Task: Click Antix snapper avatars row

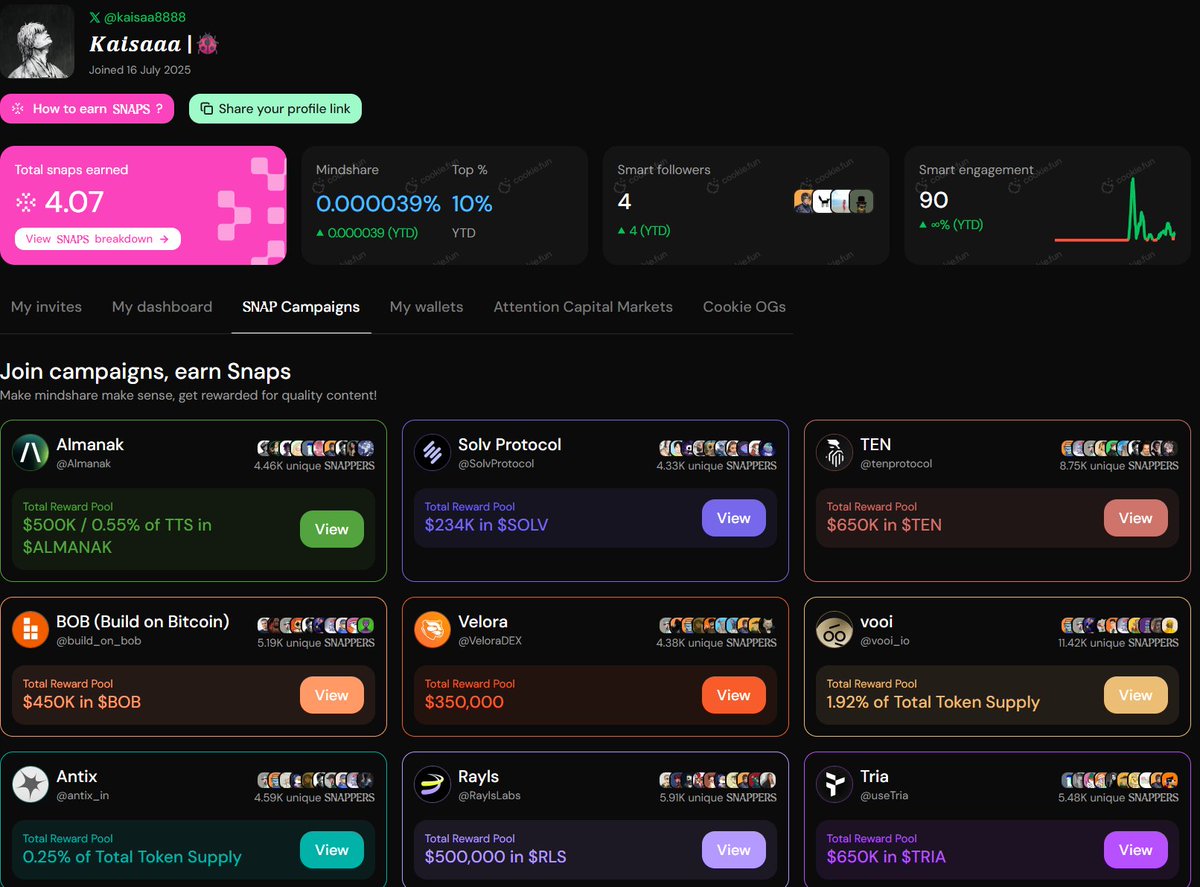Action: tap(316, 780)
